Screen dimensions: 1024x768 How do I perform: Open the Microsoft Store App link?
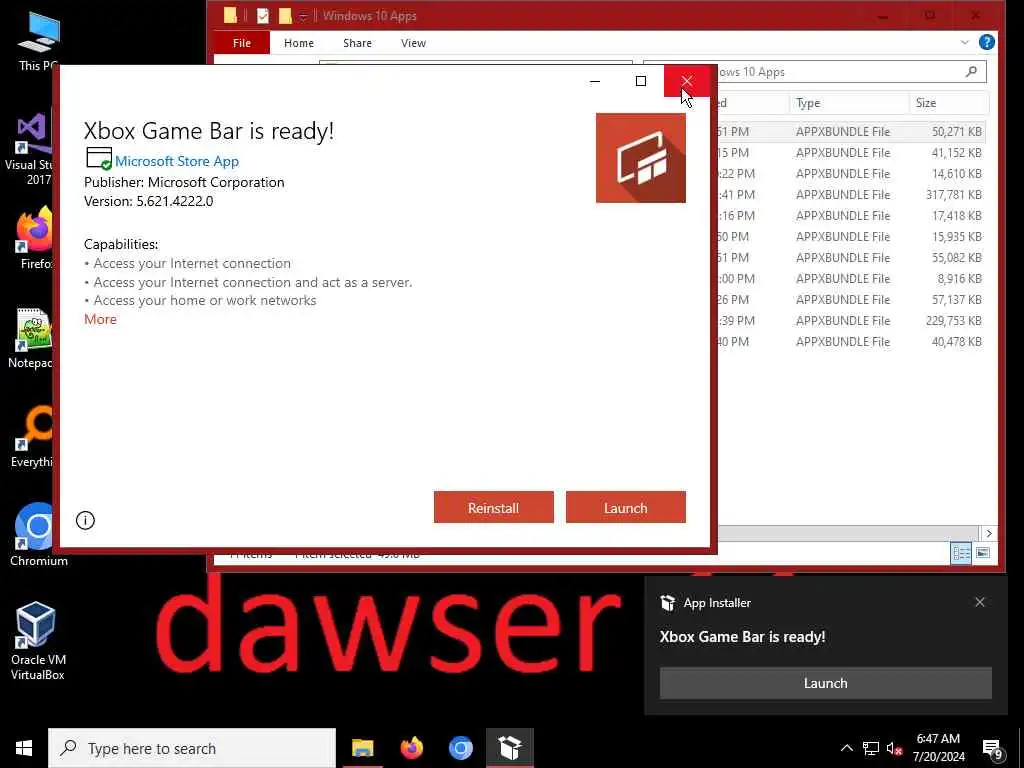coord(177,161)
